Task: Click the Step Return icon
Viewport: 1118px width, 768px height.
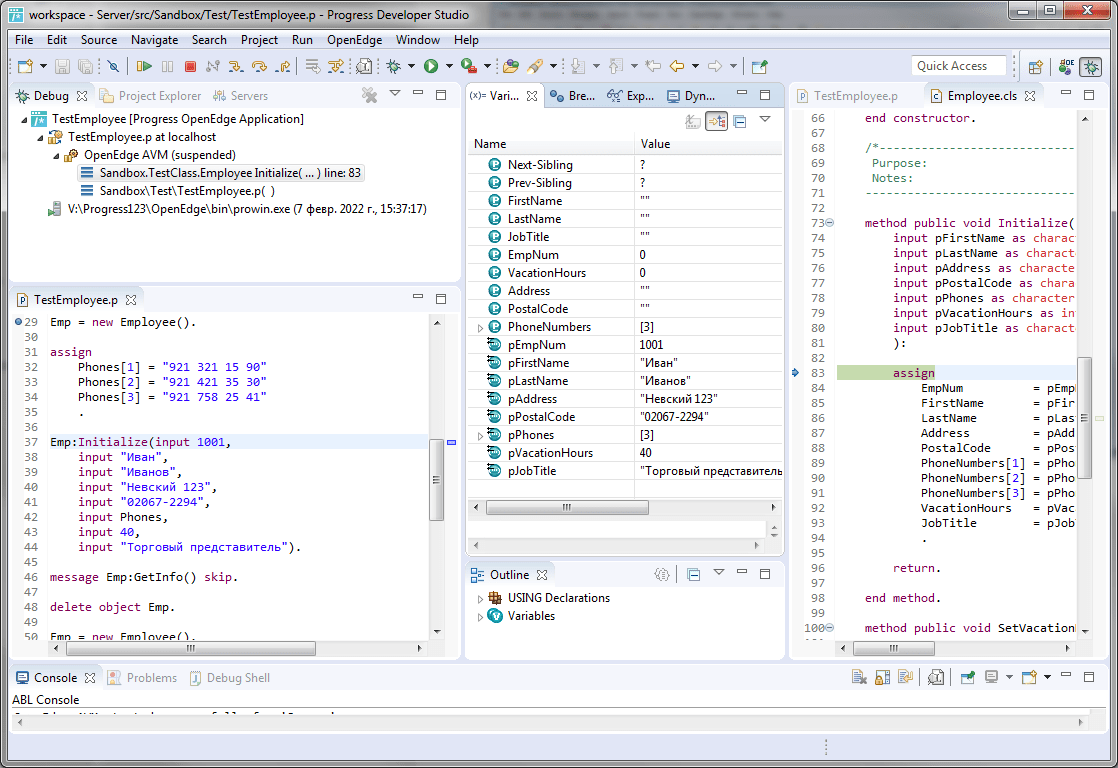Action: (283, 66)
